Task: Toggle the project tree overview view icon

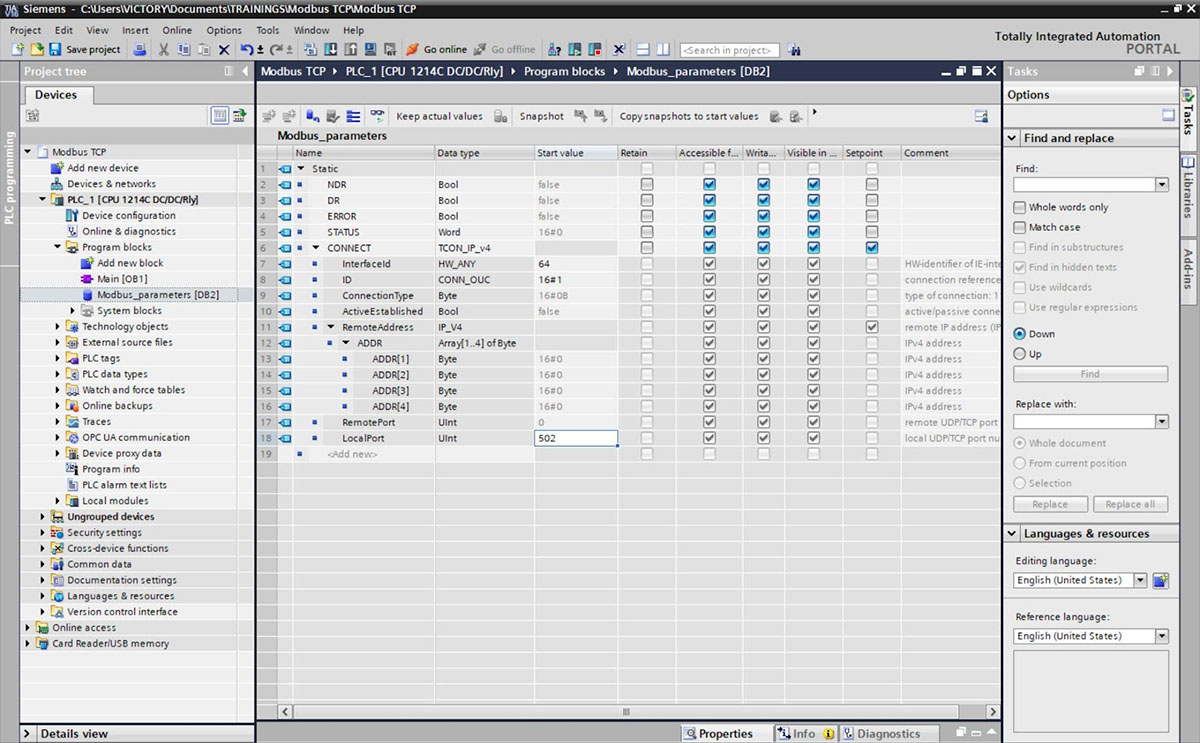Action: tap(220, 116)
